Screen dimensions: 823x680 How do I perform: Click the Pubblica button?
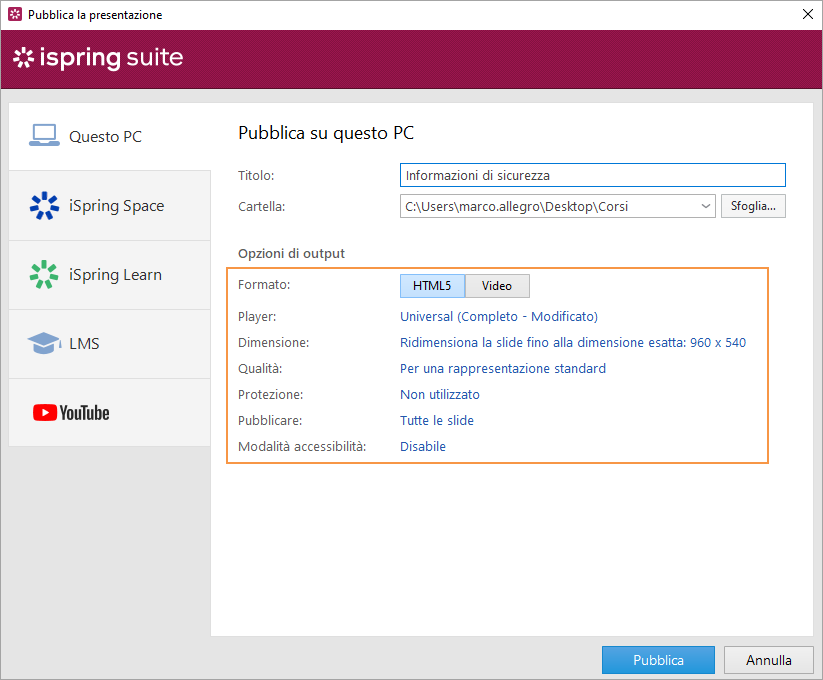point(658,660)
